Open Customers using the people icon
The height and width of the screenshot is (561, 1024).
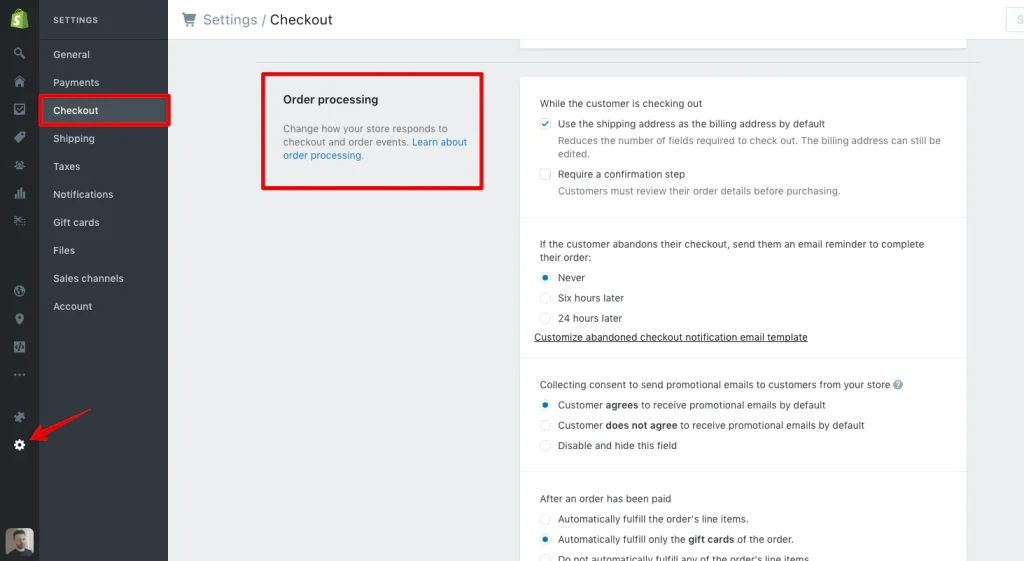click(x=19, y=165)
